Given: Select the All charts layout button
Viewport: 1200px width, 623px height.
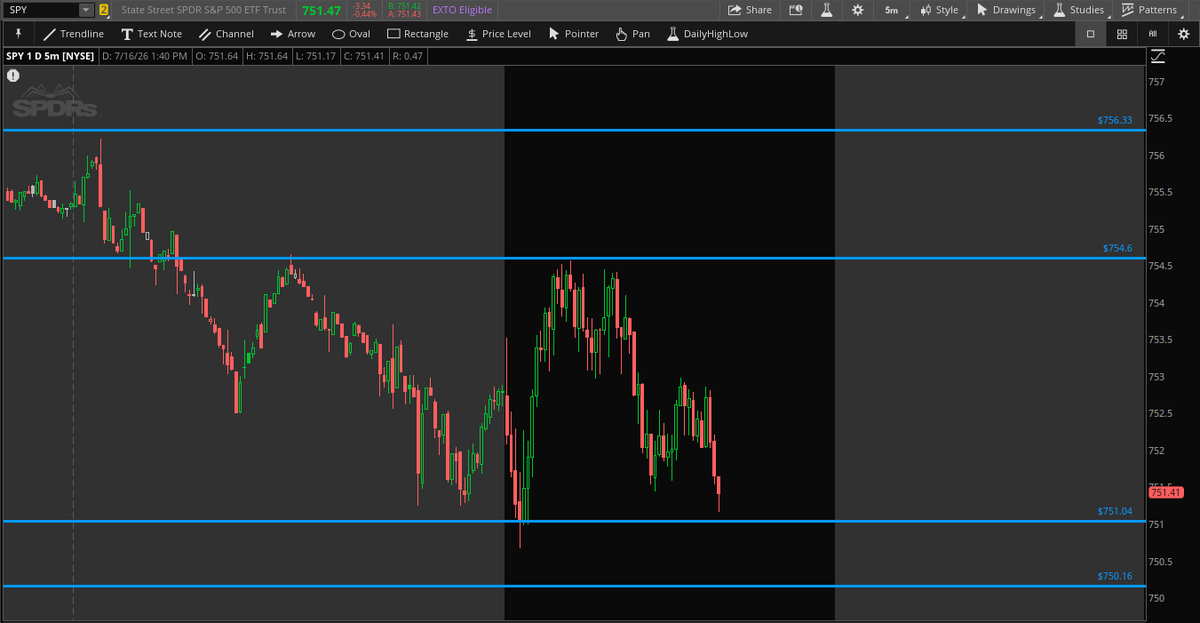Looking at the screenshot, I should 1153,33.
